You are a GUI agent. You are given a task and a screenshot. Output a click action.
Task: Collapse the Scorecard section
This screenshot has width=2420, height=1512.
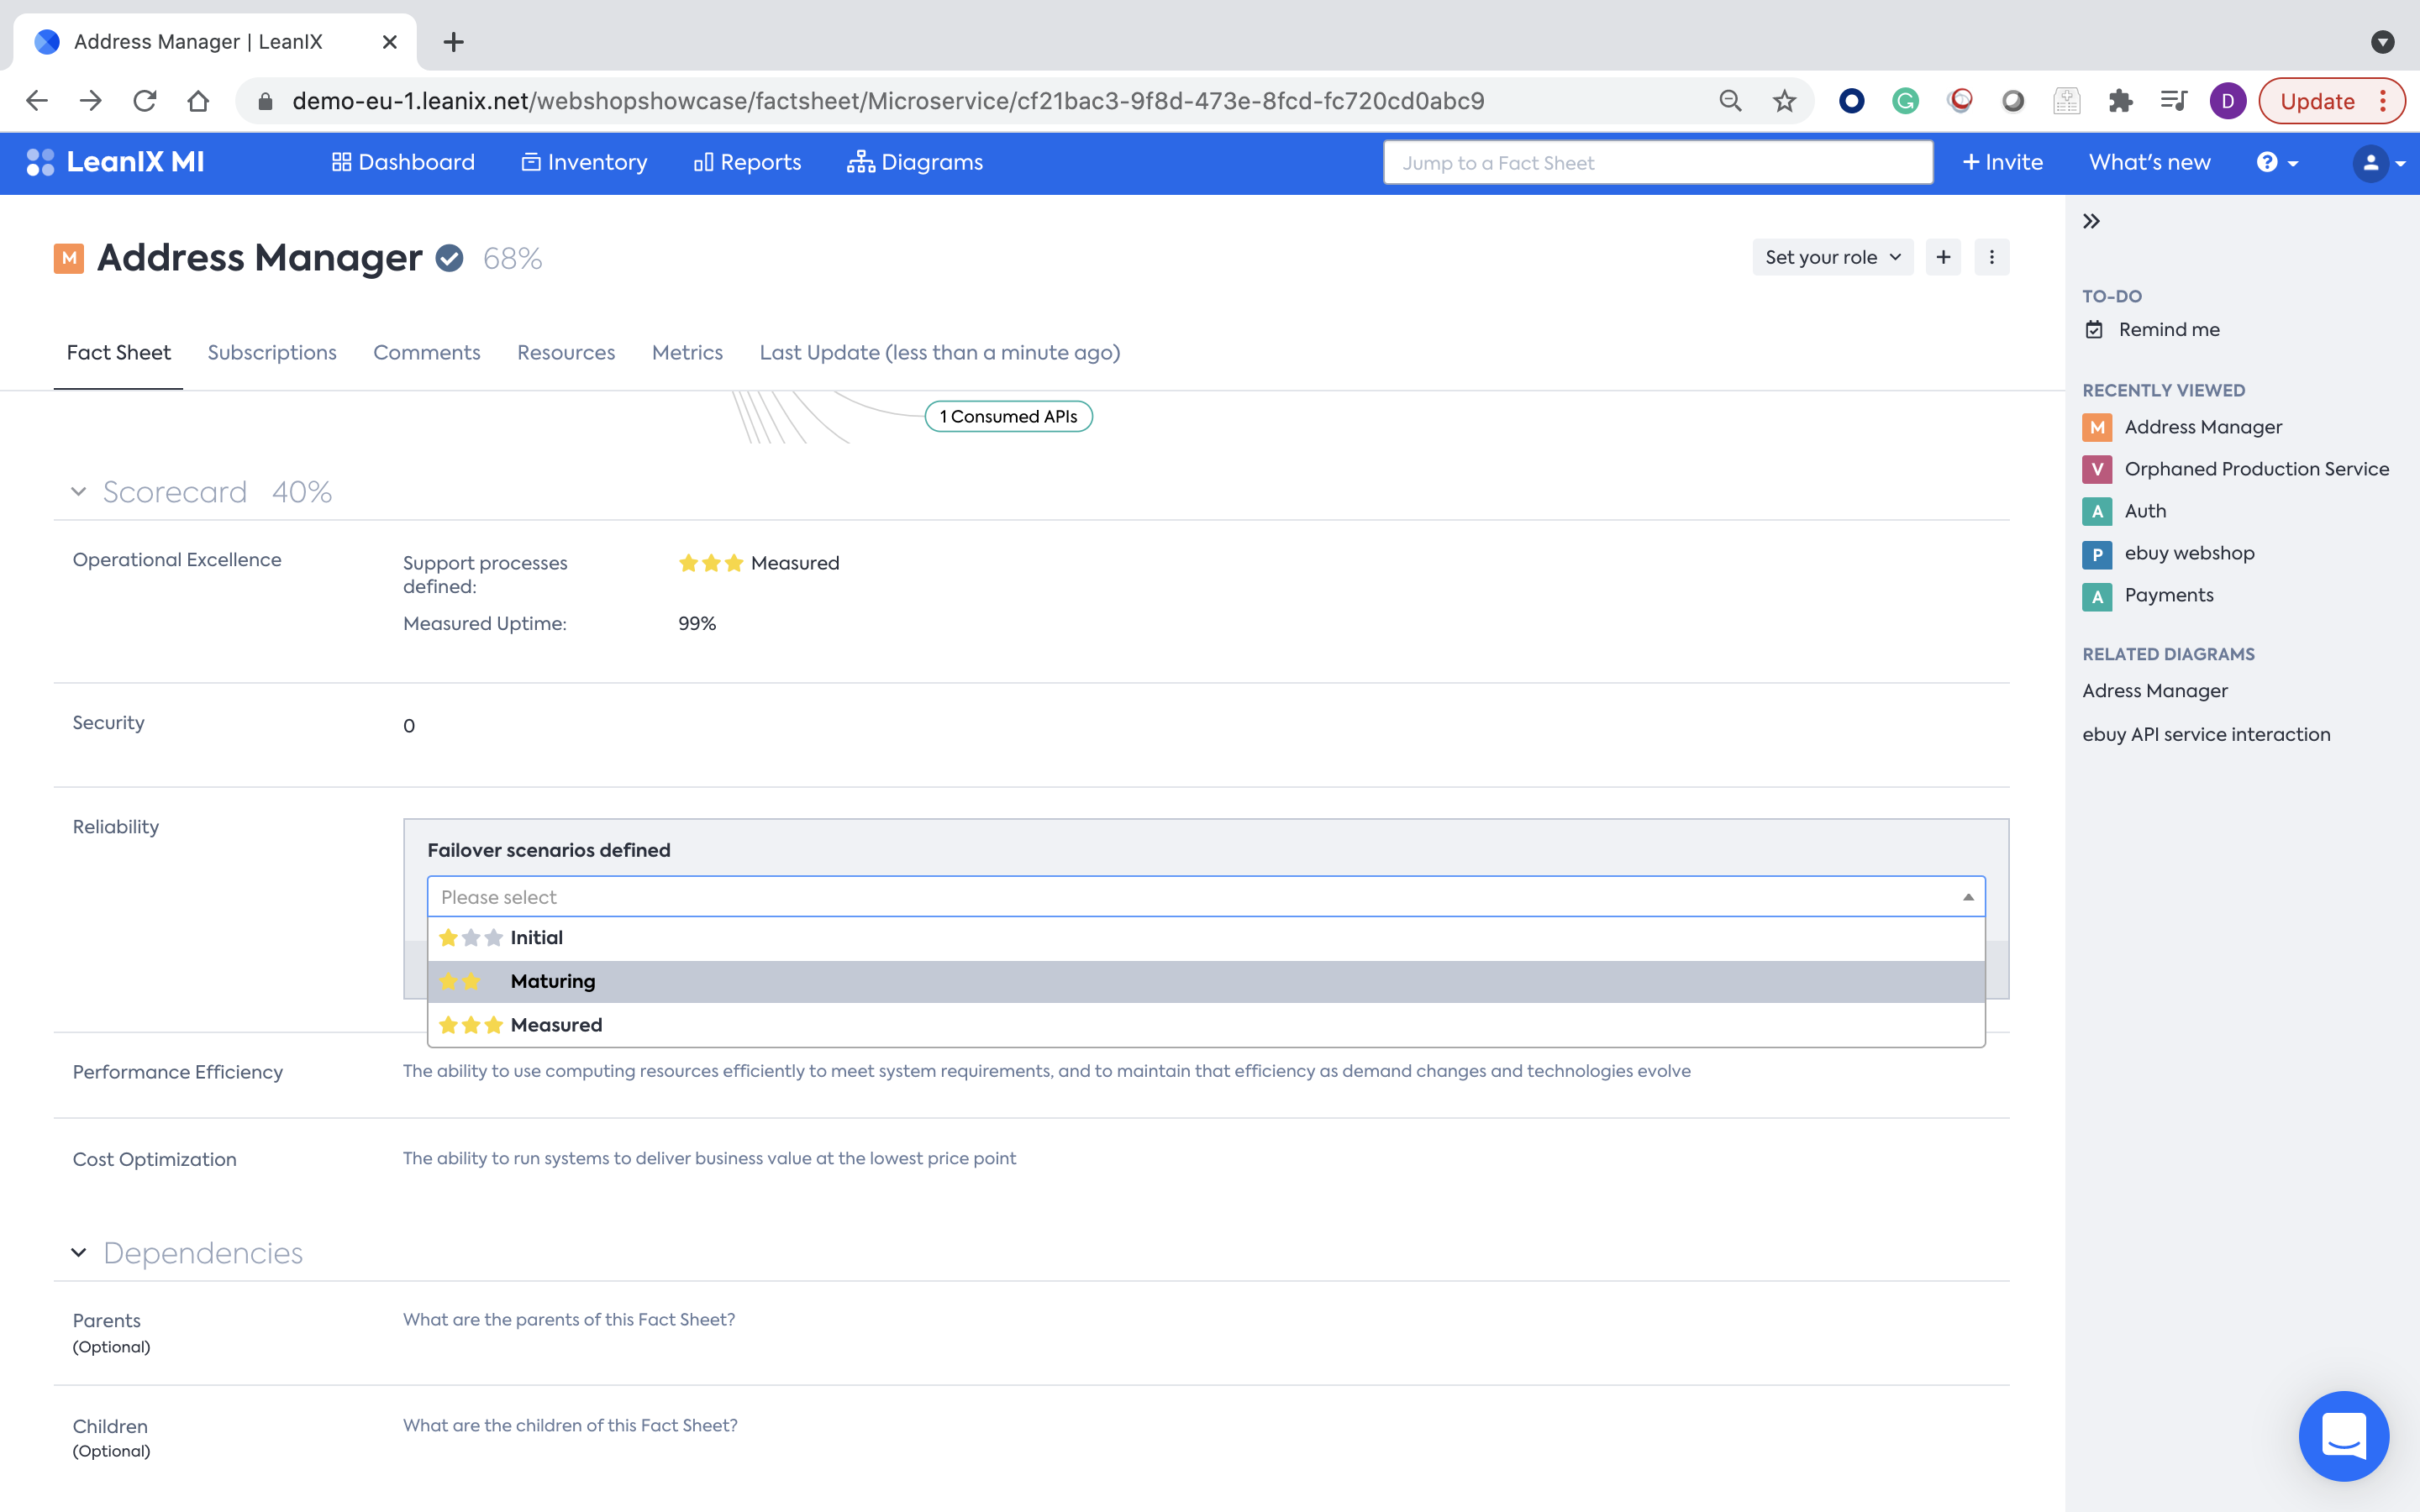tap(78, 491)
